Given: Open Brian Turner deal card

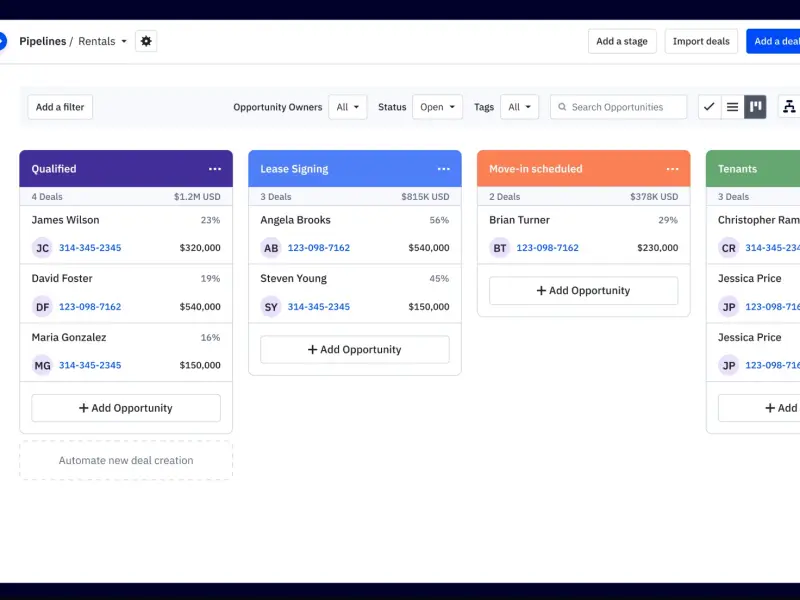Looking at the screenshot, I should click(584, 235).
